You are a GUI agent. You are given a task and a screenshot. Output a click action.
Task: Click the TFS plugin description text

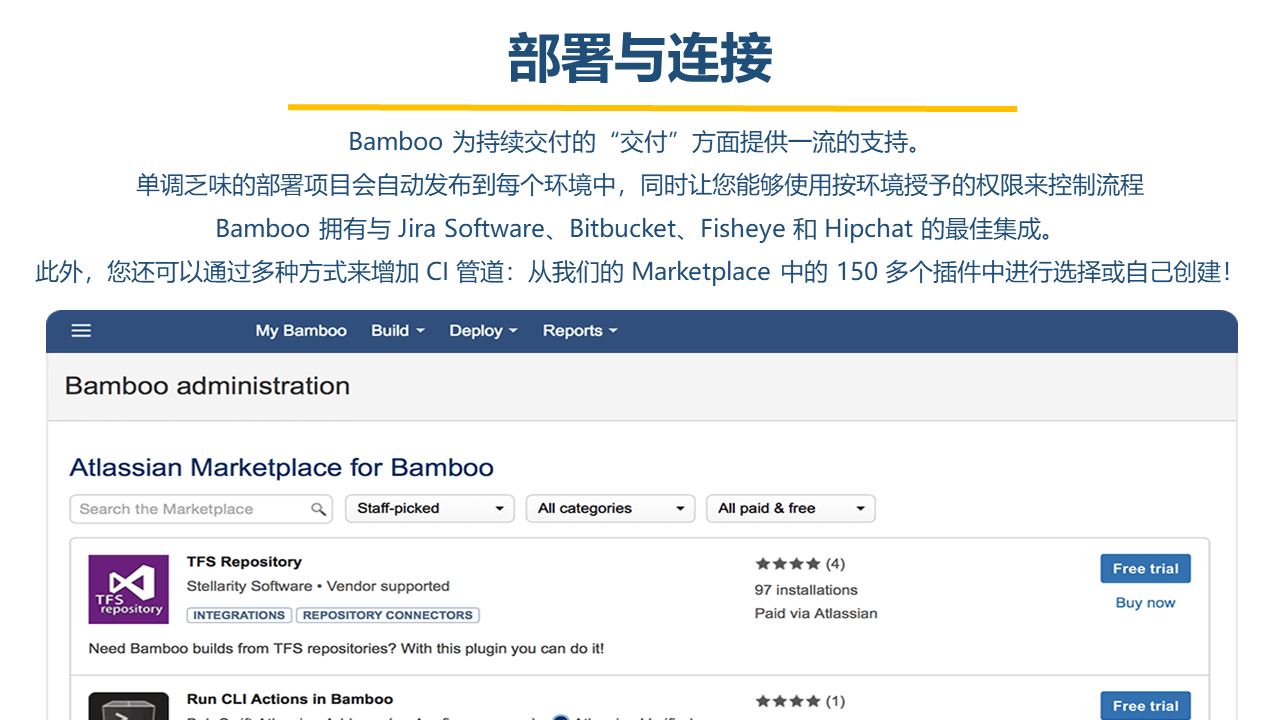pyautogui.click(x=346, y=648)
